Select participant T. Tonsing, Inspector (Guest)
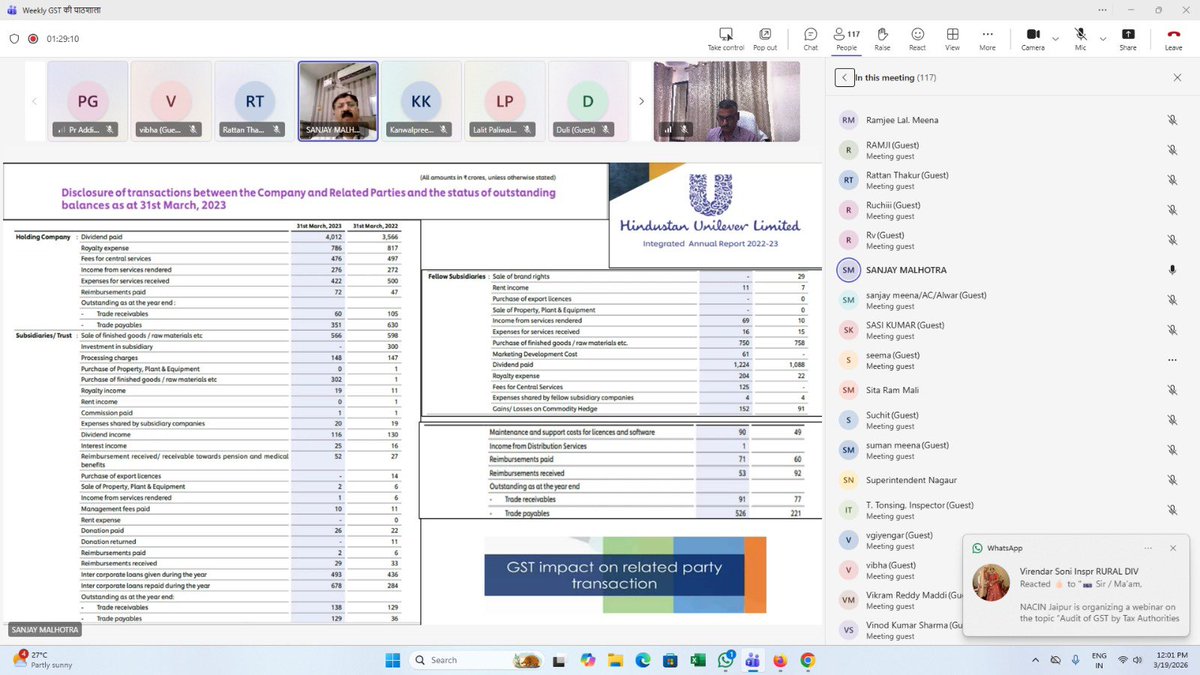Viewport: 1200px width, 675px height. coord(1010,510)
